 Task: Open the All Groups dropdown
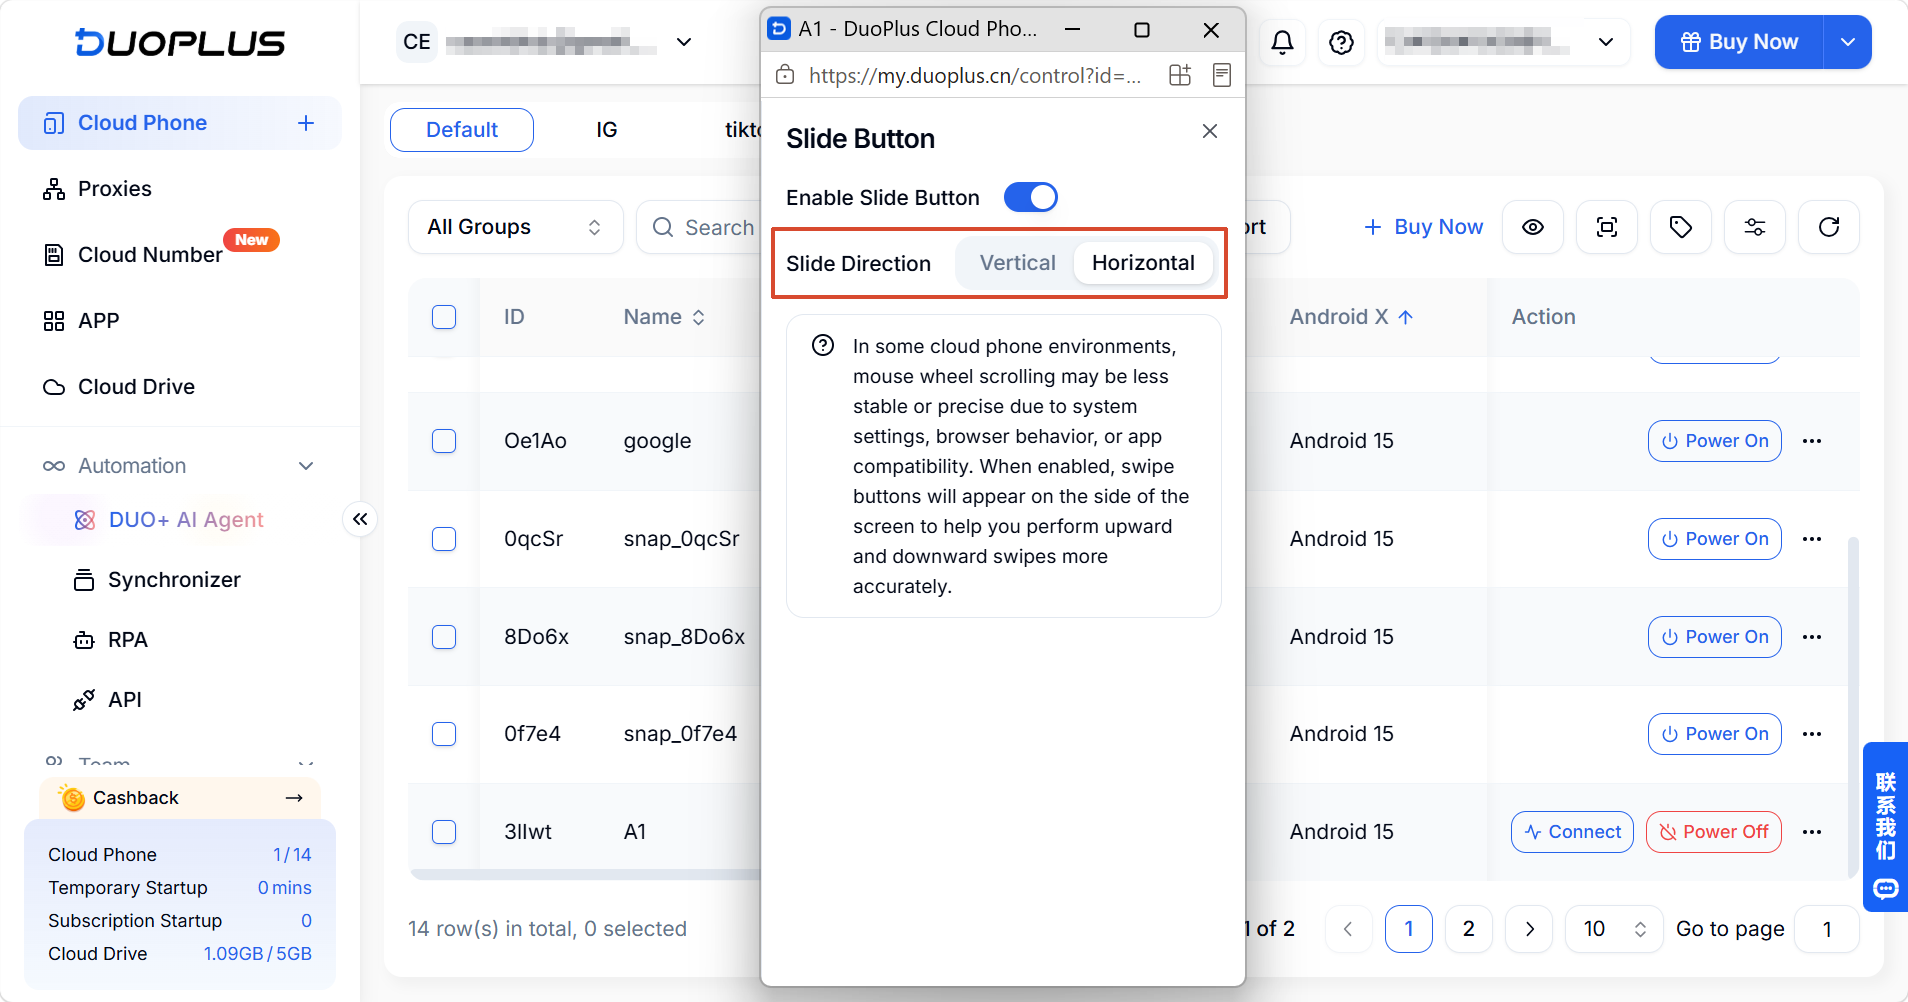coord(515,227)
